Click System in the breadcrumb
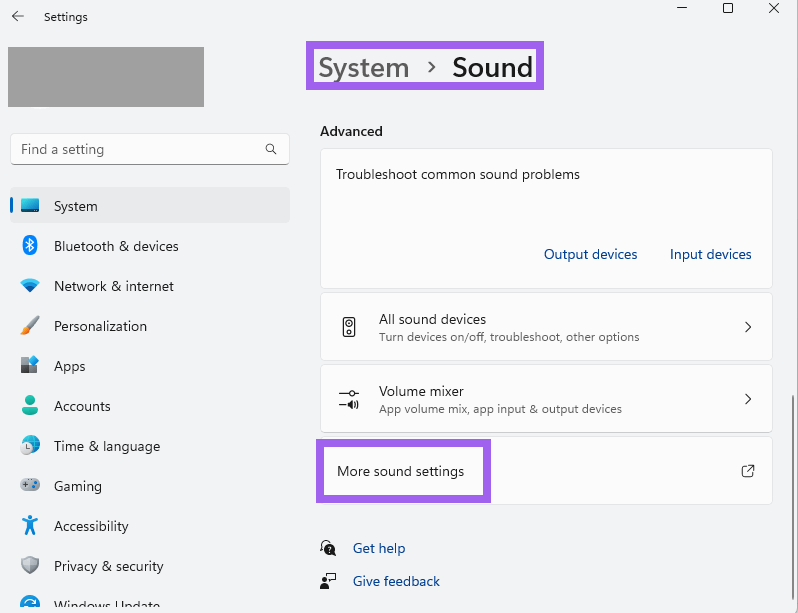 pyautogui.click(x=364, y=68)
